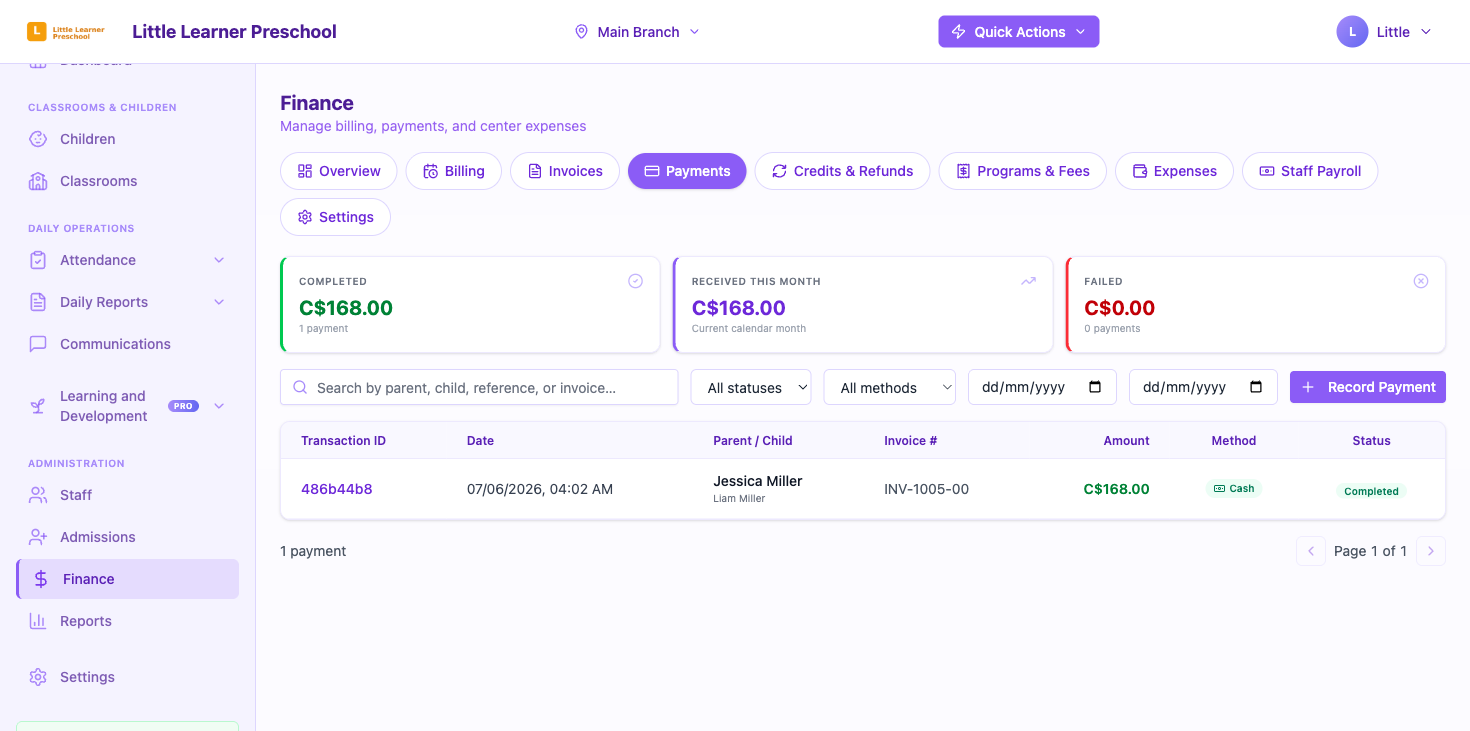Click the first dd/mm/yyyy date field
Screen dimensions: 1470x731
1042,387
